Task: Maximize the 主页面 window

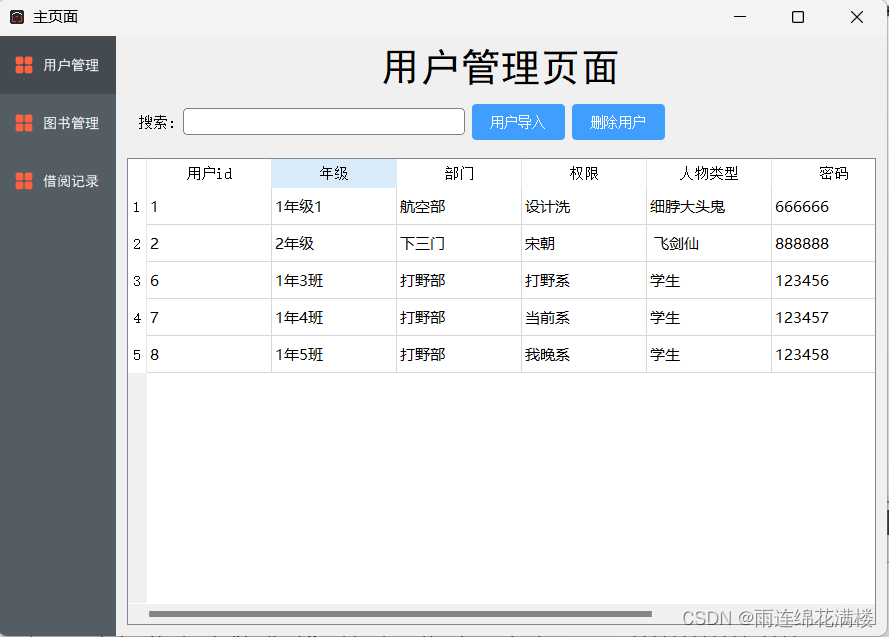Action: coord(798,17)
